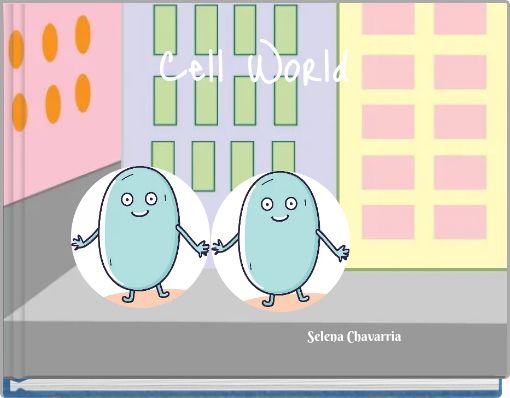Select the top-left pink window on yellow building
The width and height of the screenshot is (510, 398).
point(388,18)
